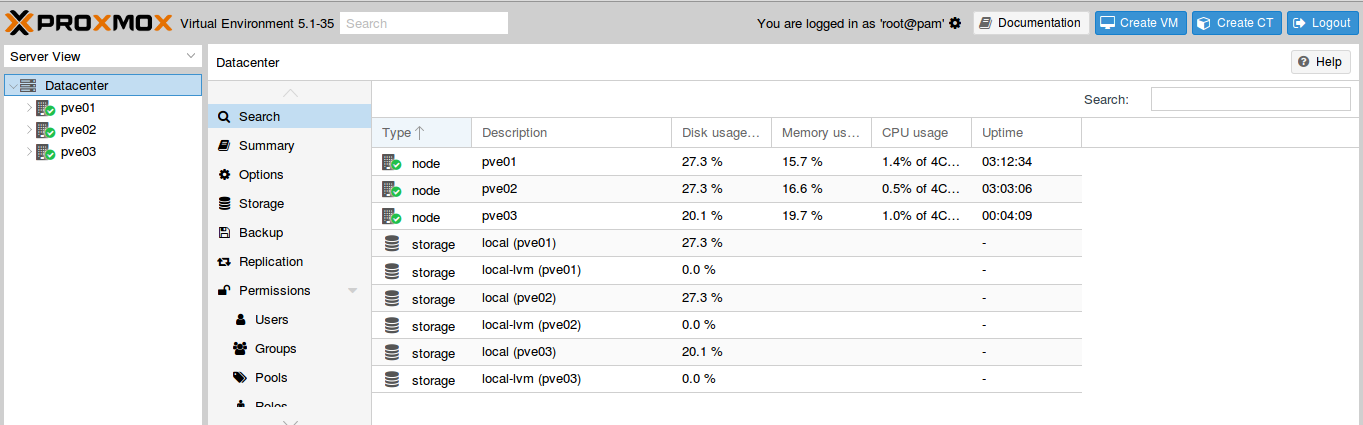Click the Summary book icon
Screen dimensions: 1363x425
coord(224,146)
